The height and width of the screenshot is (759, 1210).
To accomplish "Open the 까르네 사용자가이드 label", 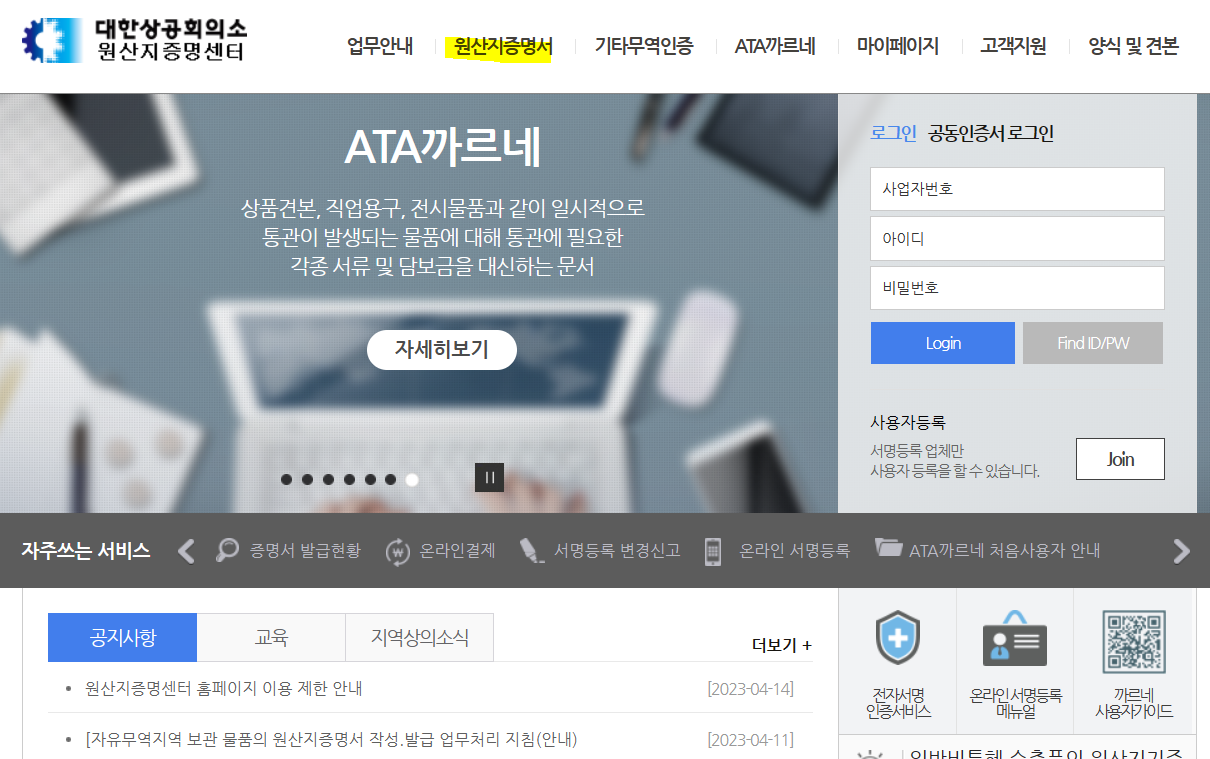I will click(1134, 703).
